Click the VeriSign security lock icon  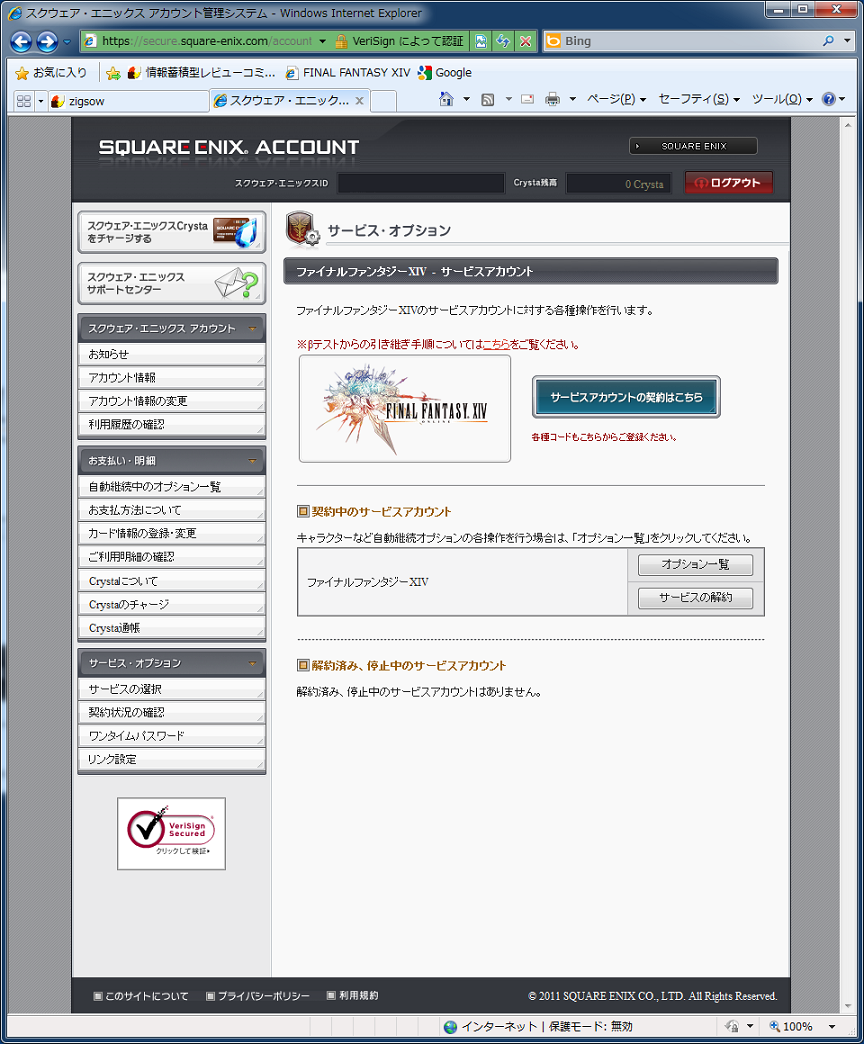pos(341,41)
